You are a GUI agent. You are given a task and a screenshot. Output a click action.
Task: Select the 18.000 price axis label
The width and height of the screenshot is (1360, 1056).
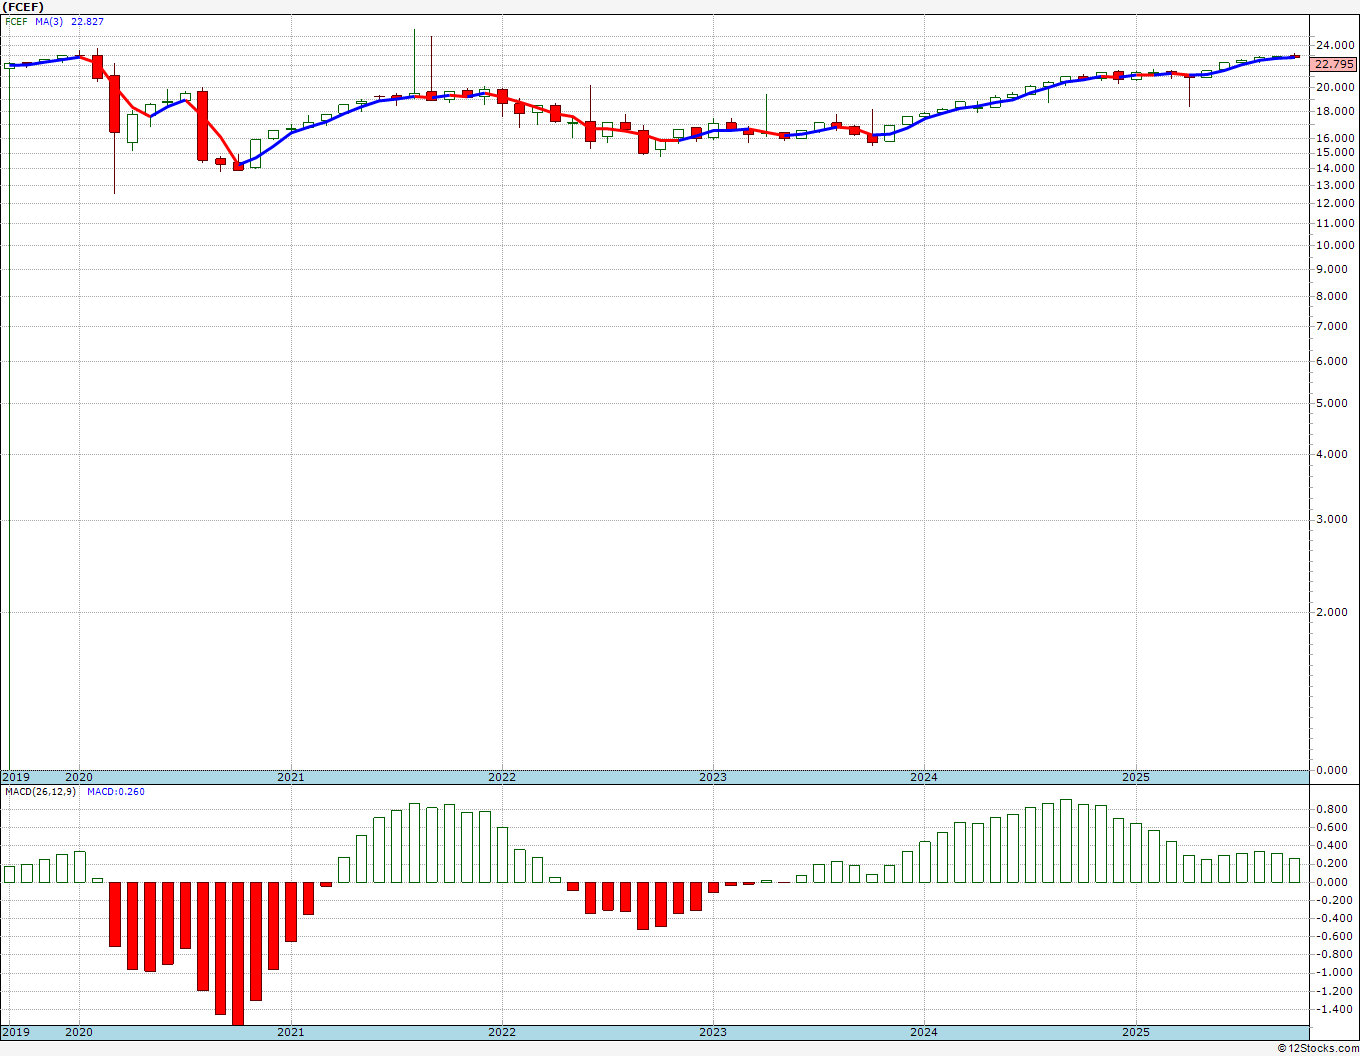click(x=1336, y=112)
